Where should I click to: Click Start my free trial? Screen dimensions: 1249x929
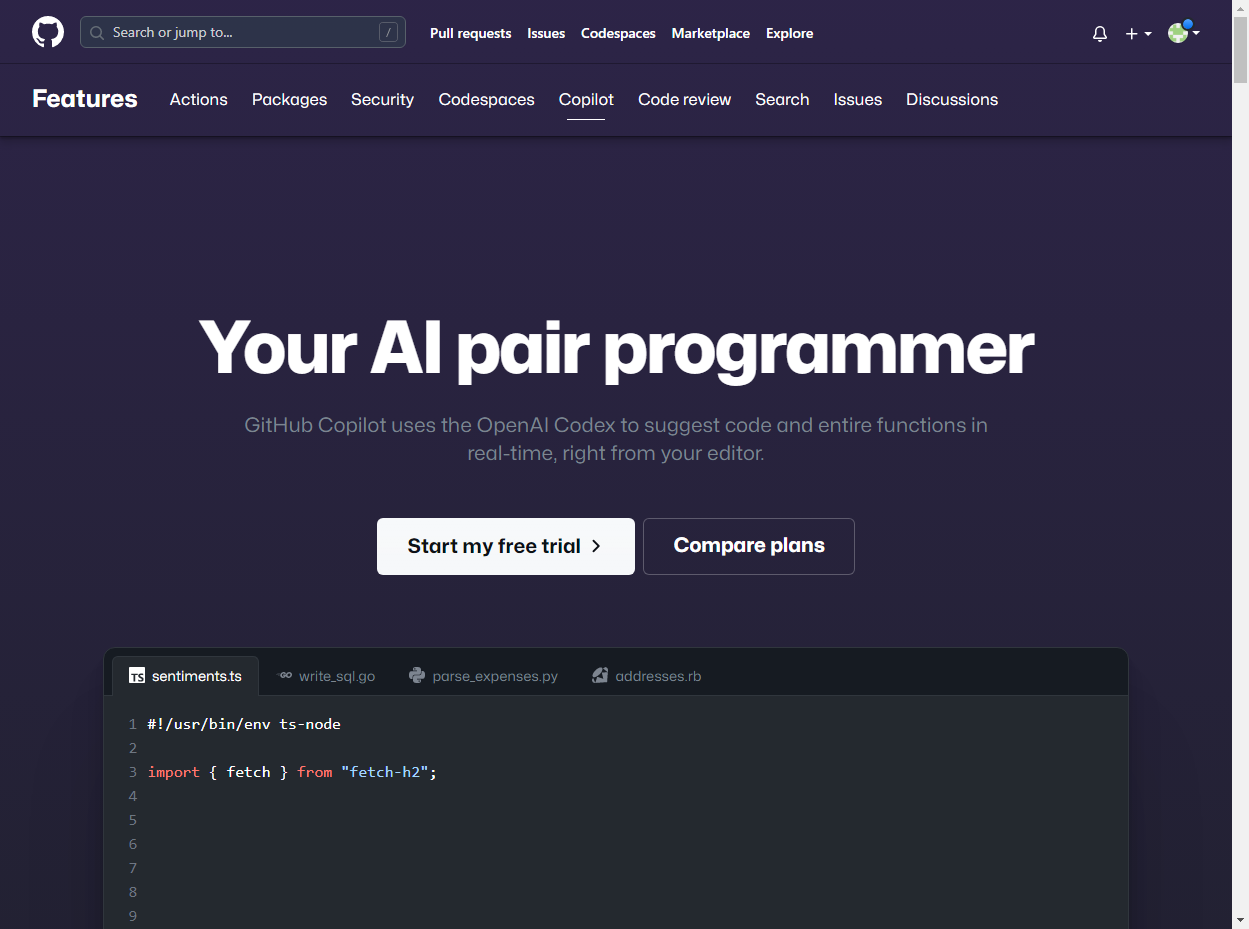coord(505,546)
